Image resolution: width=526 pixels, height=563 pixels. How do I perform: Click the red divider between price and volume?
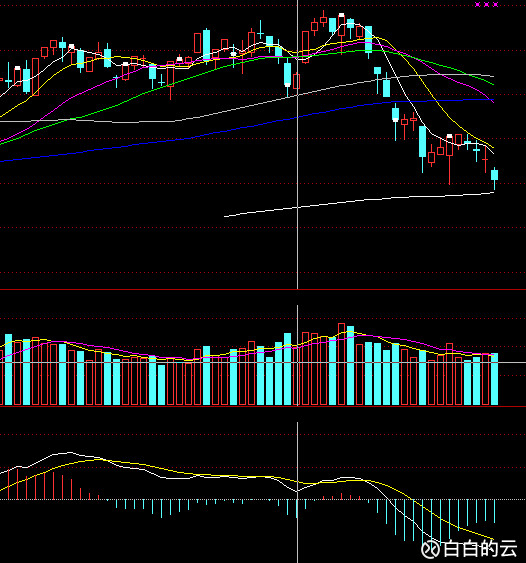[263, 289]
